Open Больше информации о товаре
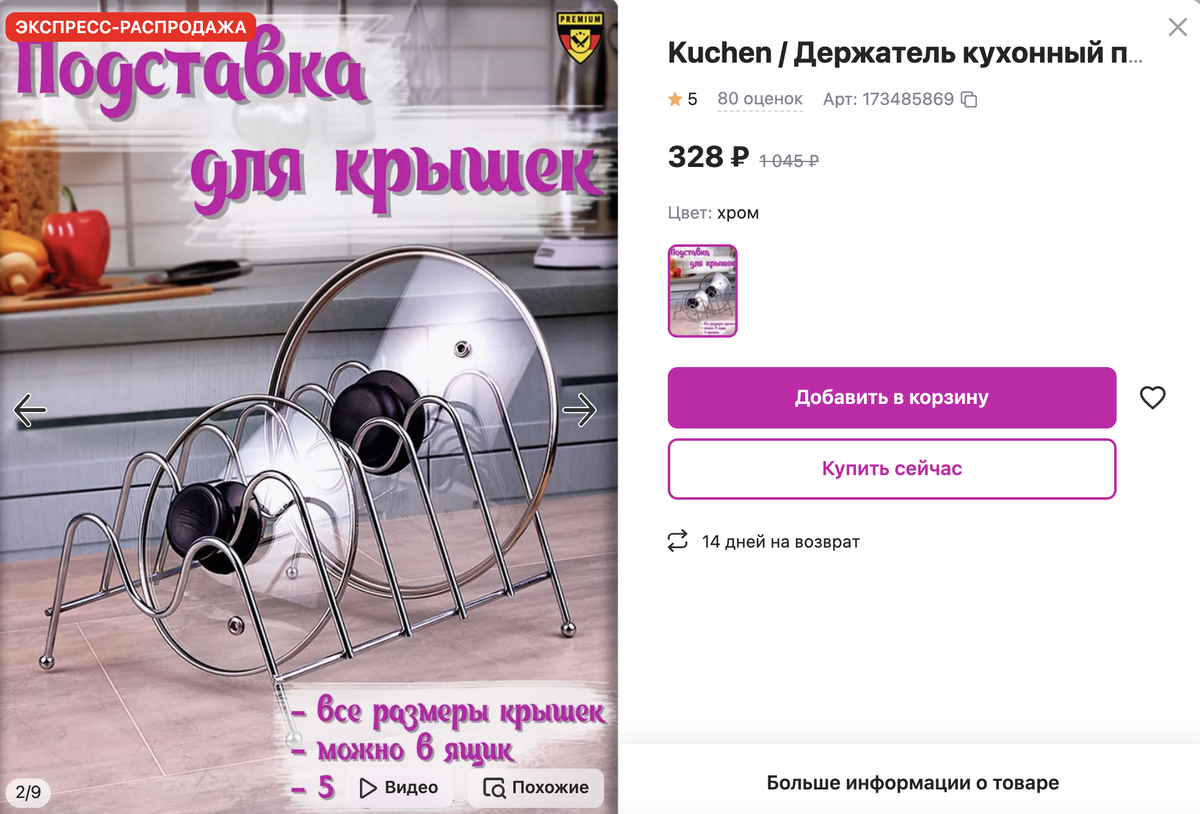 [x=913, y=783]
